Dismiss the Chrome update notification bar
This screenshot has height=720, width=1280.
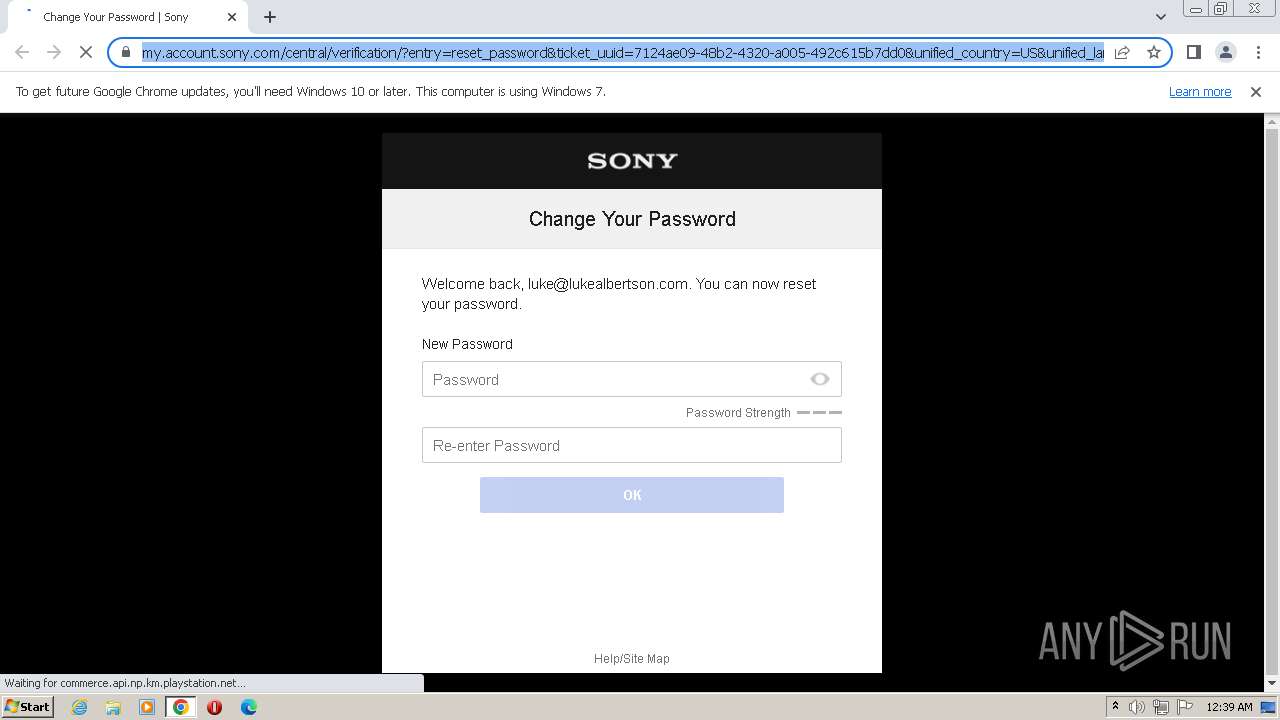(1256, 91)
